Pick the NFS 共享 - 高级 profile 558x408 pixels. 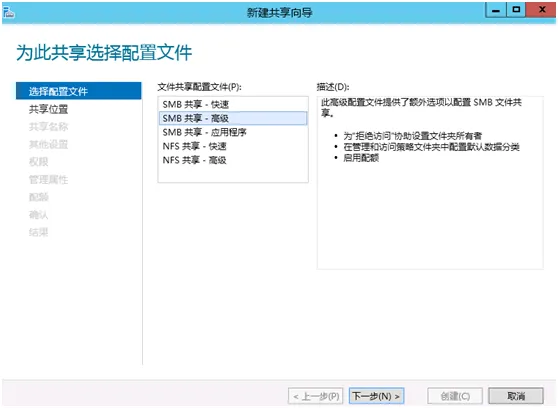(x=233, y=160)
